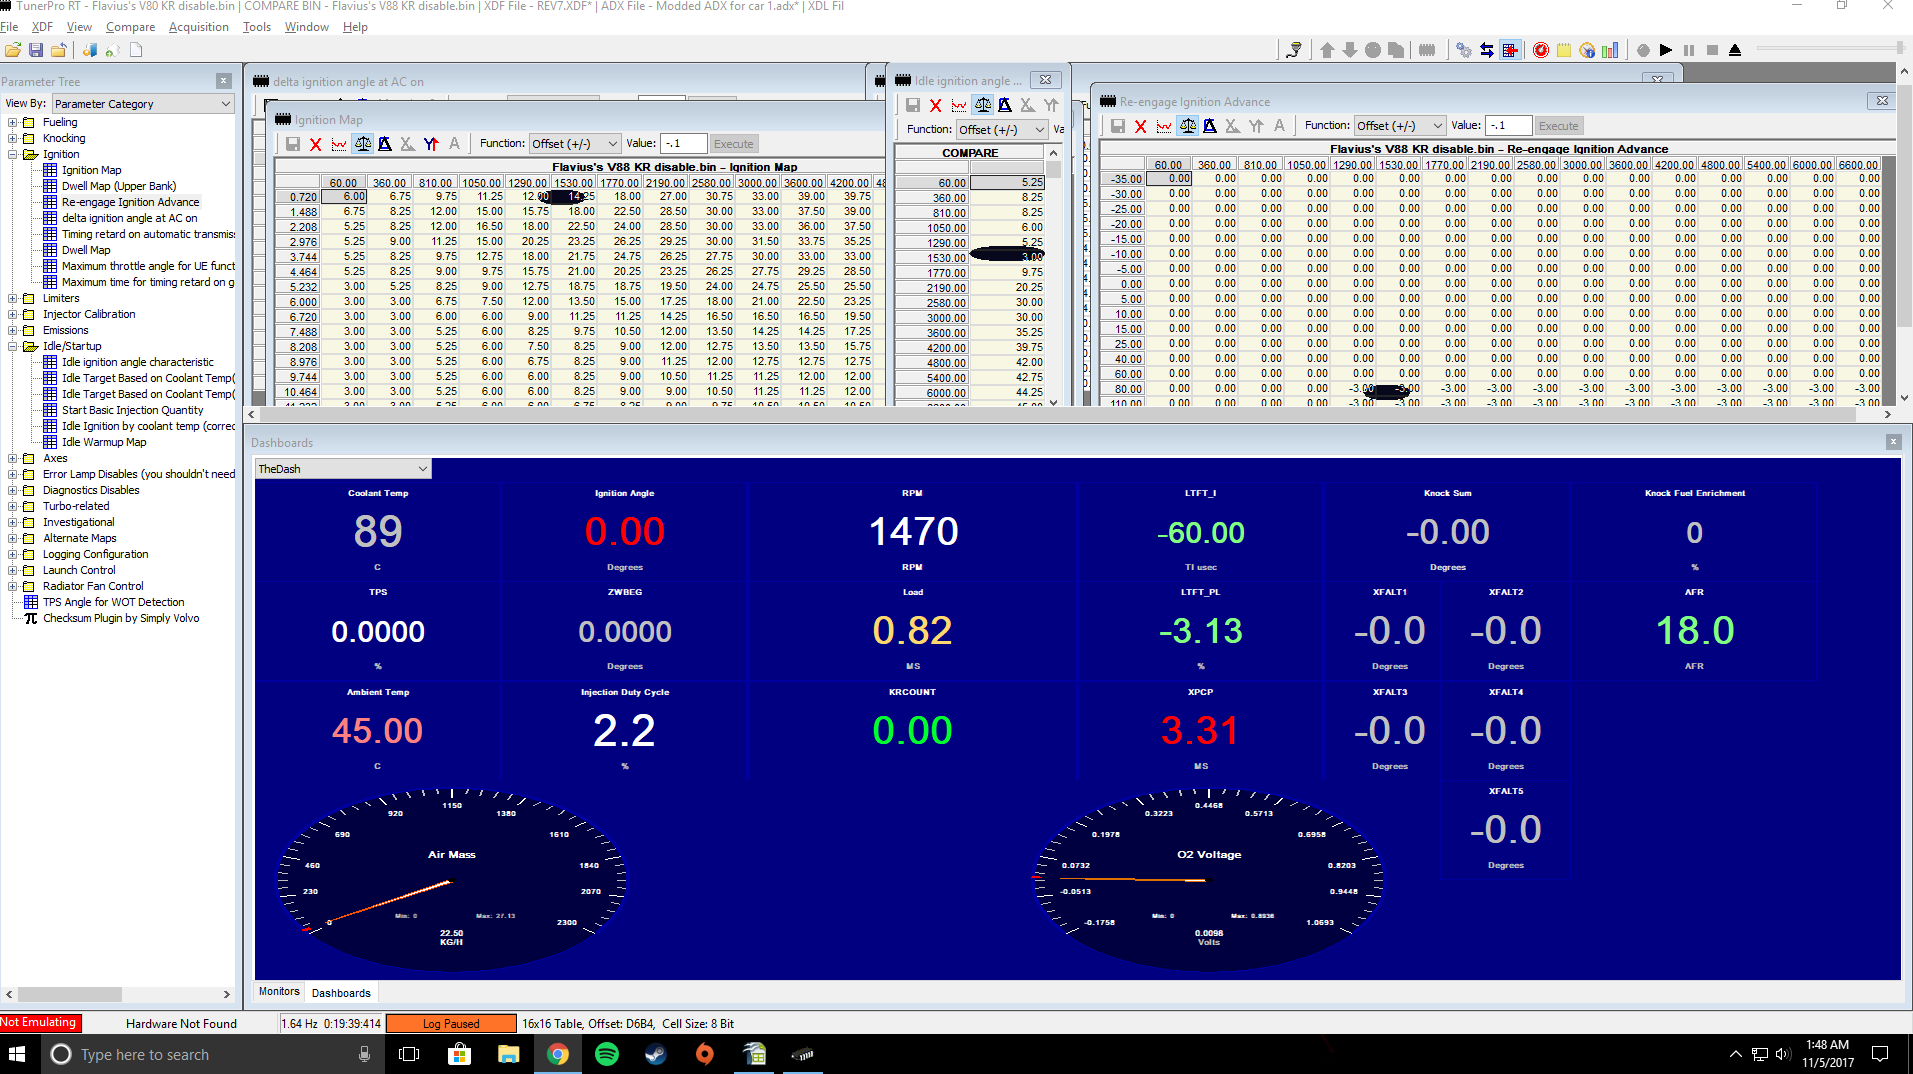Click the gears settings icon in top toolbar
The image size is (1913, 1074).
click(1464, 50)
